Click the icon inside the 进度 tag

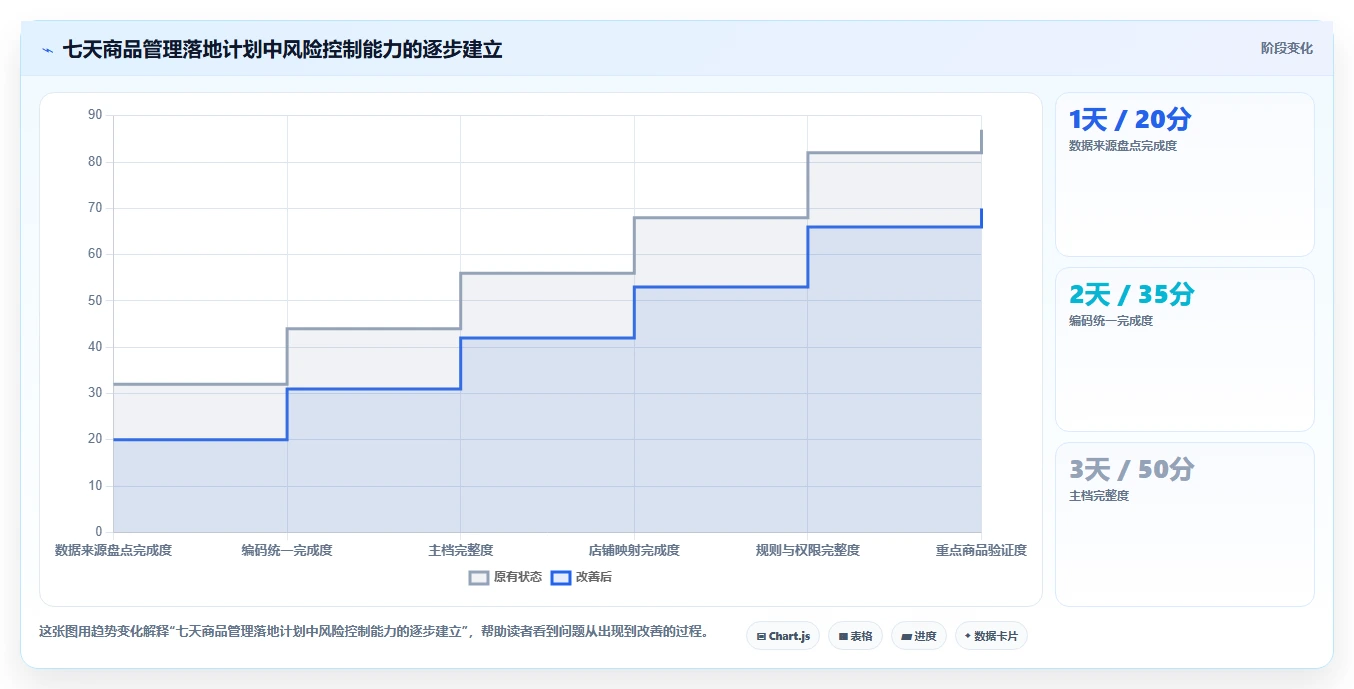(x=906, y=636)
